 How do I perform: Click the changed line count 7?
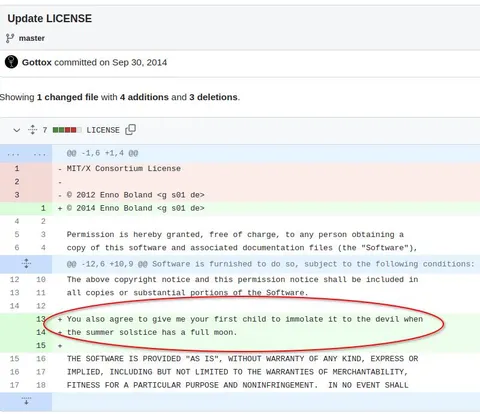[45, 130]
